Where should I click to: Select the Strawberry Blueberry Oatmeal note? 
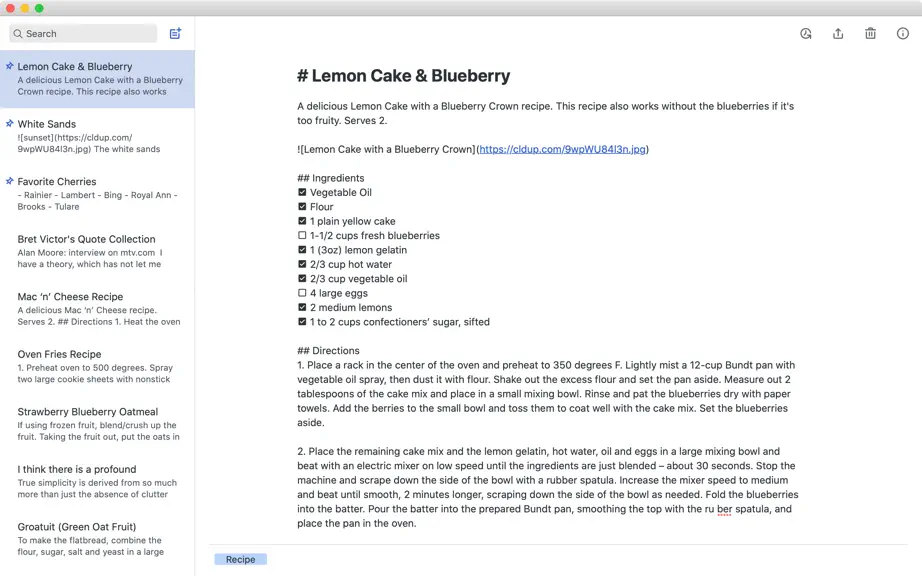click(x=98, y=424)
